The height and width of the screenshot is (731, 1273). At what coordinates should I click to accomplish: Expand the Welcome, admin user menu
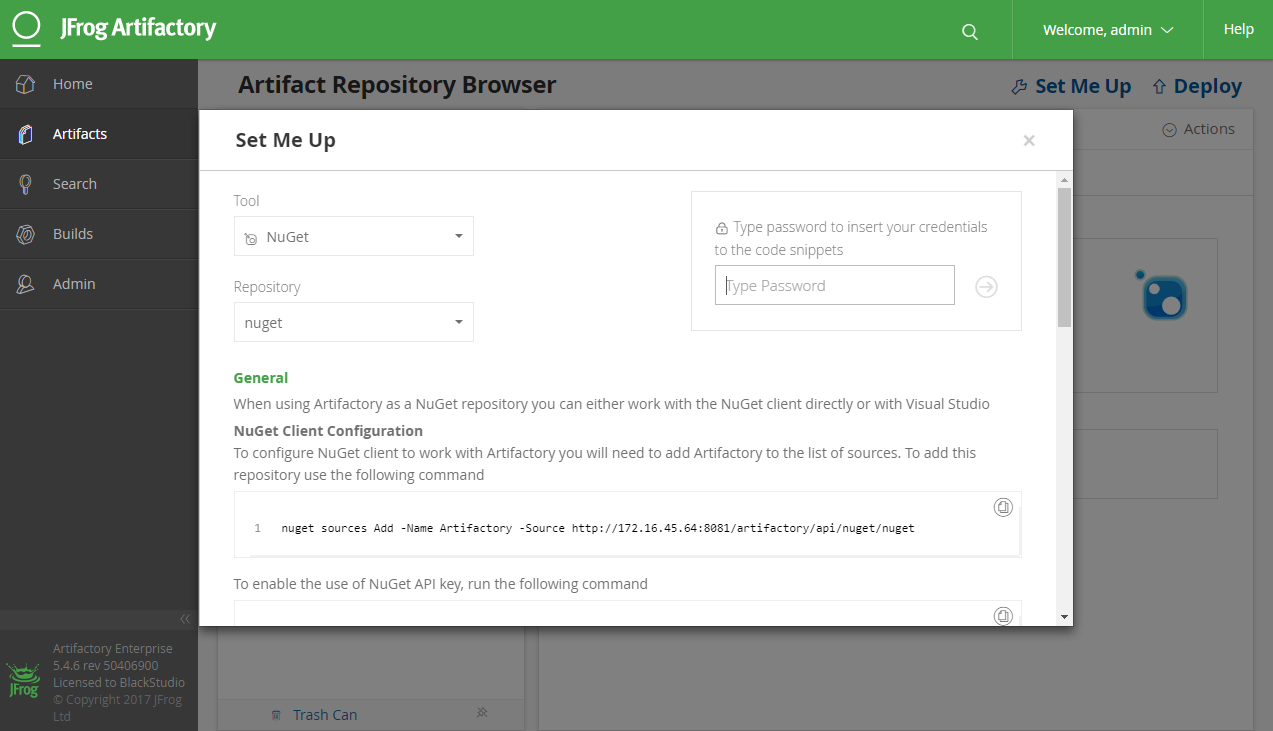click(1107, 30)
